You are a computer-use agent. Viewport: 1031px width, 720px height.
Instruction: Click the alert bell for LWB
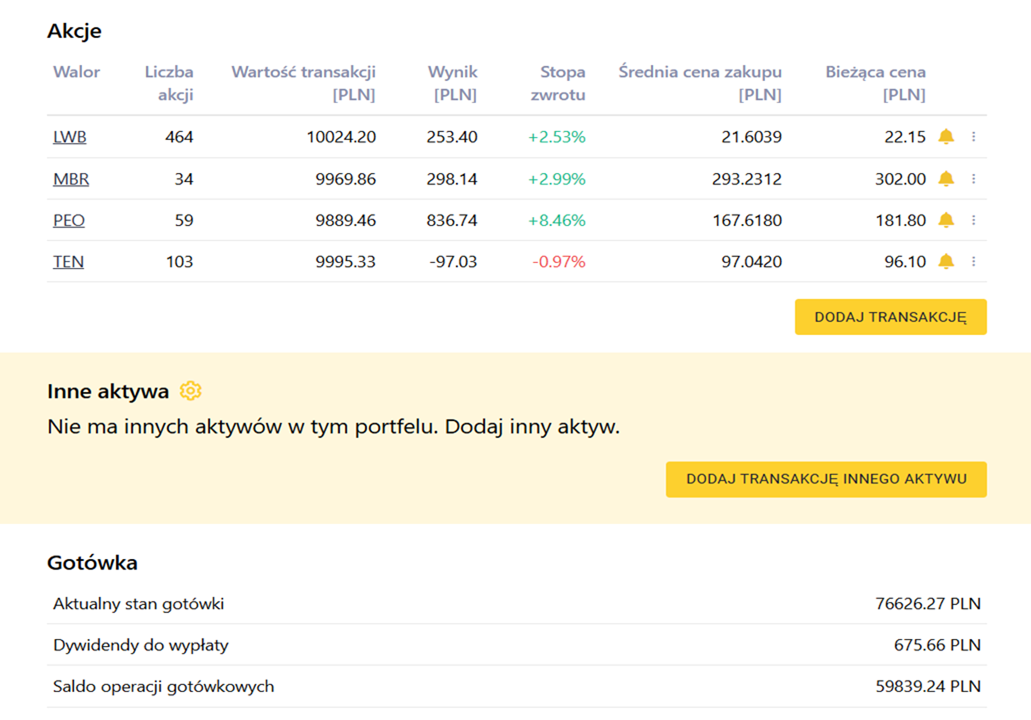pyautogui.click(x=946, y=137)
